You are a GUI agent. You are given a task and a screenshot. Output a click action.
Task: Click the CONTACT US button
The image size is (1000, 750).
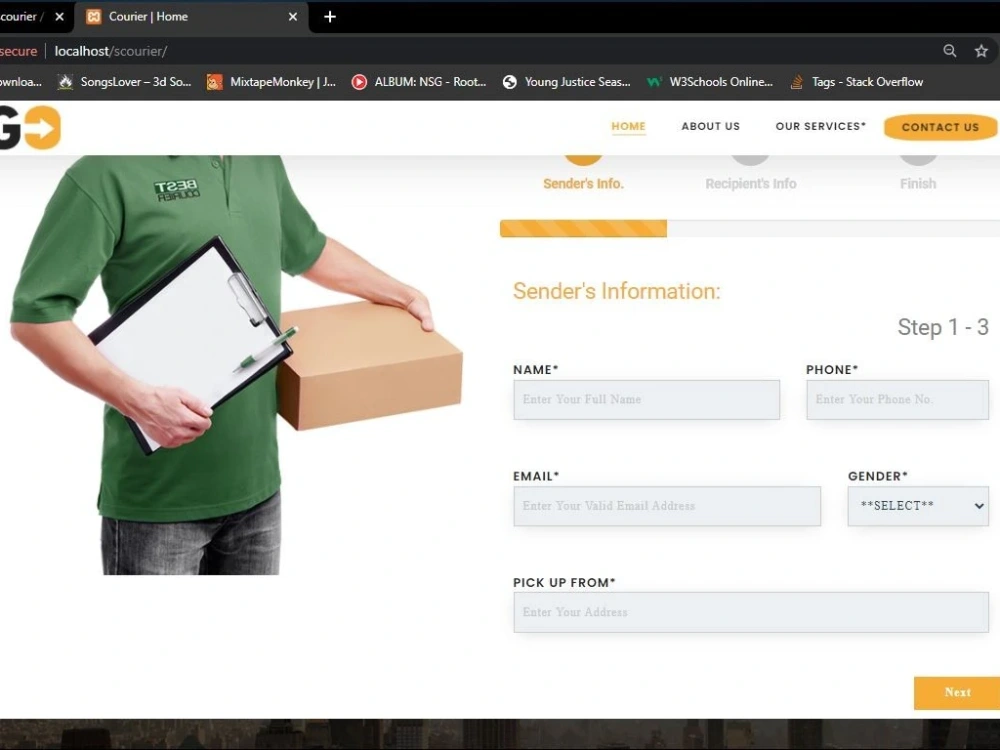(940, 128)
